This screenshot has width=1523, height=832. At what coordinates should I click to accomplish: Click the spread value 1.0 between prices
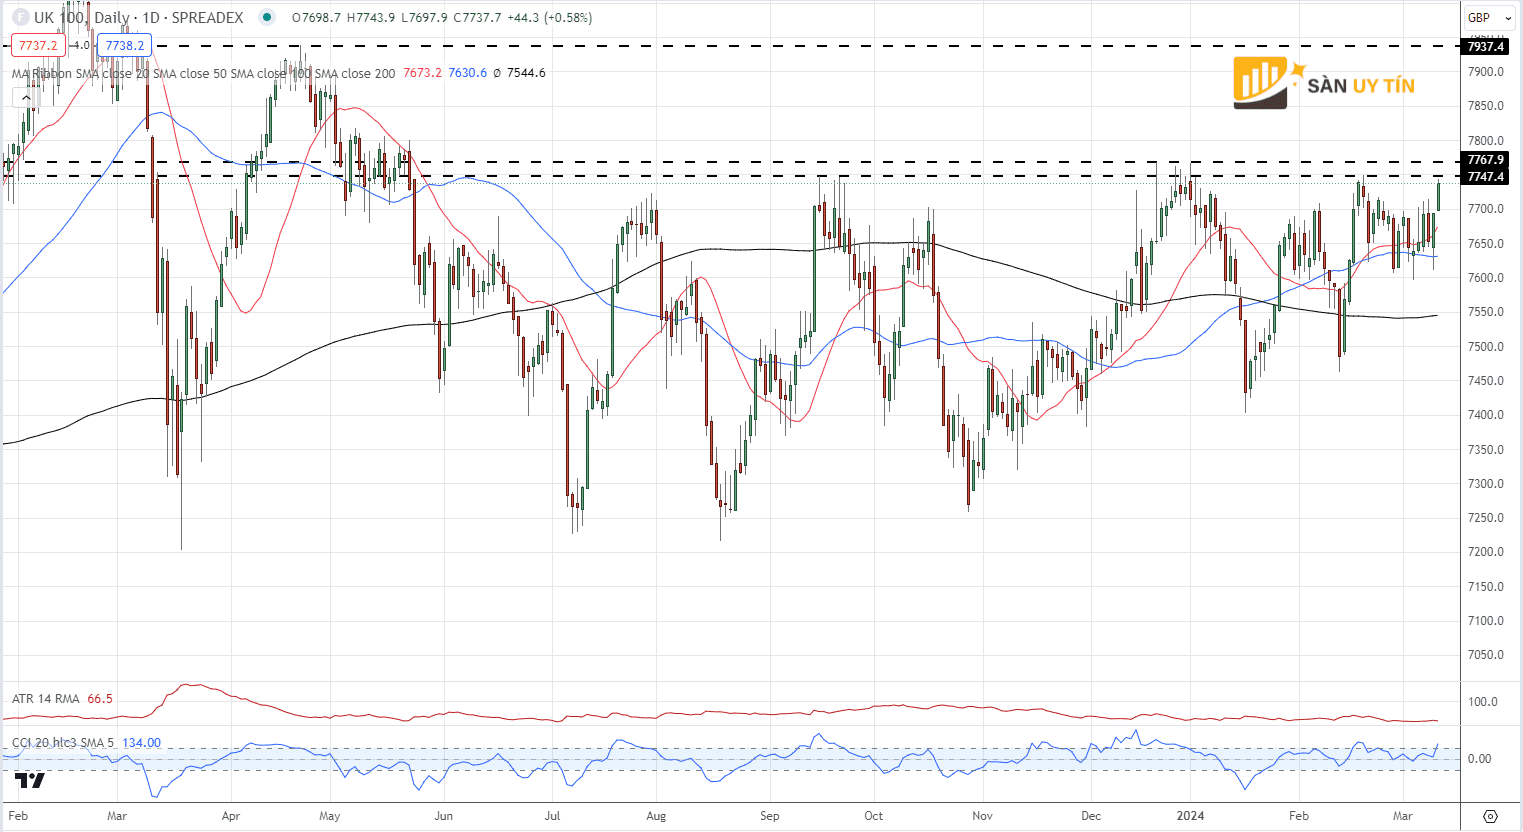point(82,45)
